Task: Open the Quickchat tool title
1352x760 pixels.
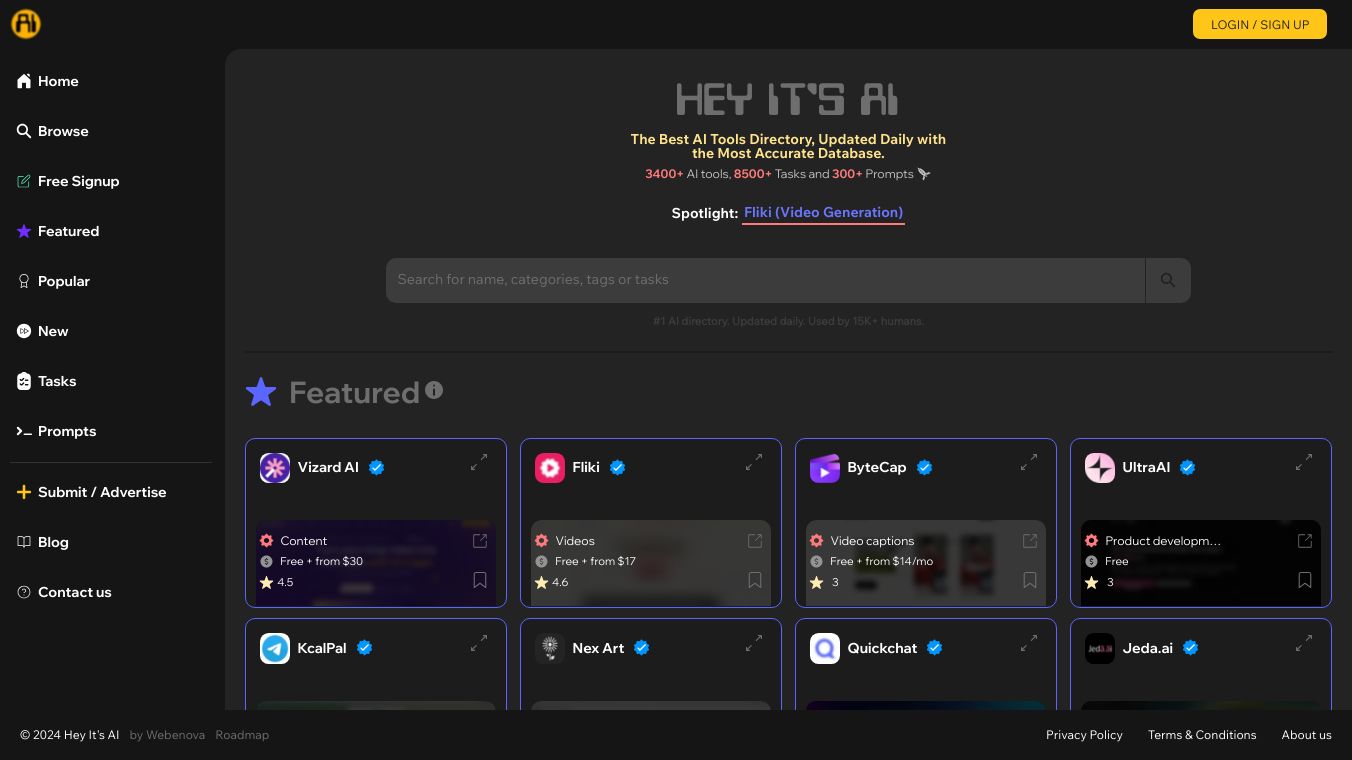Action: coord(883,648)
